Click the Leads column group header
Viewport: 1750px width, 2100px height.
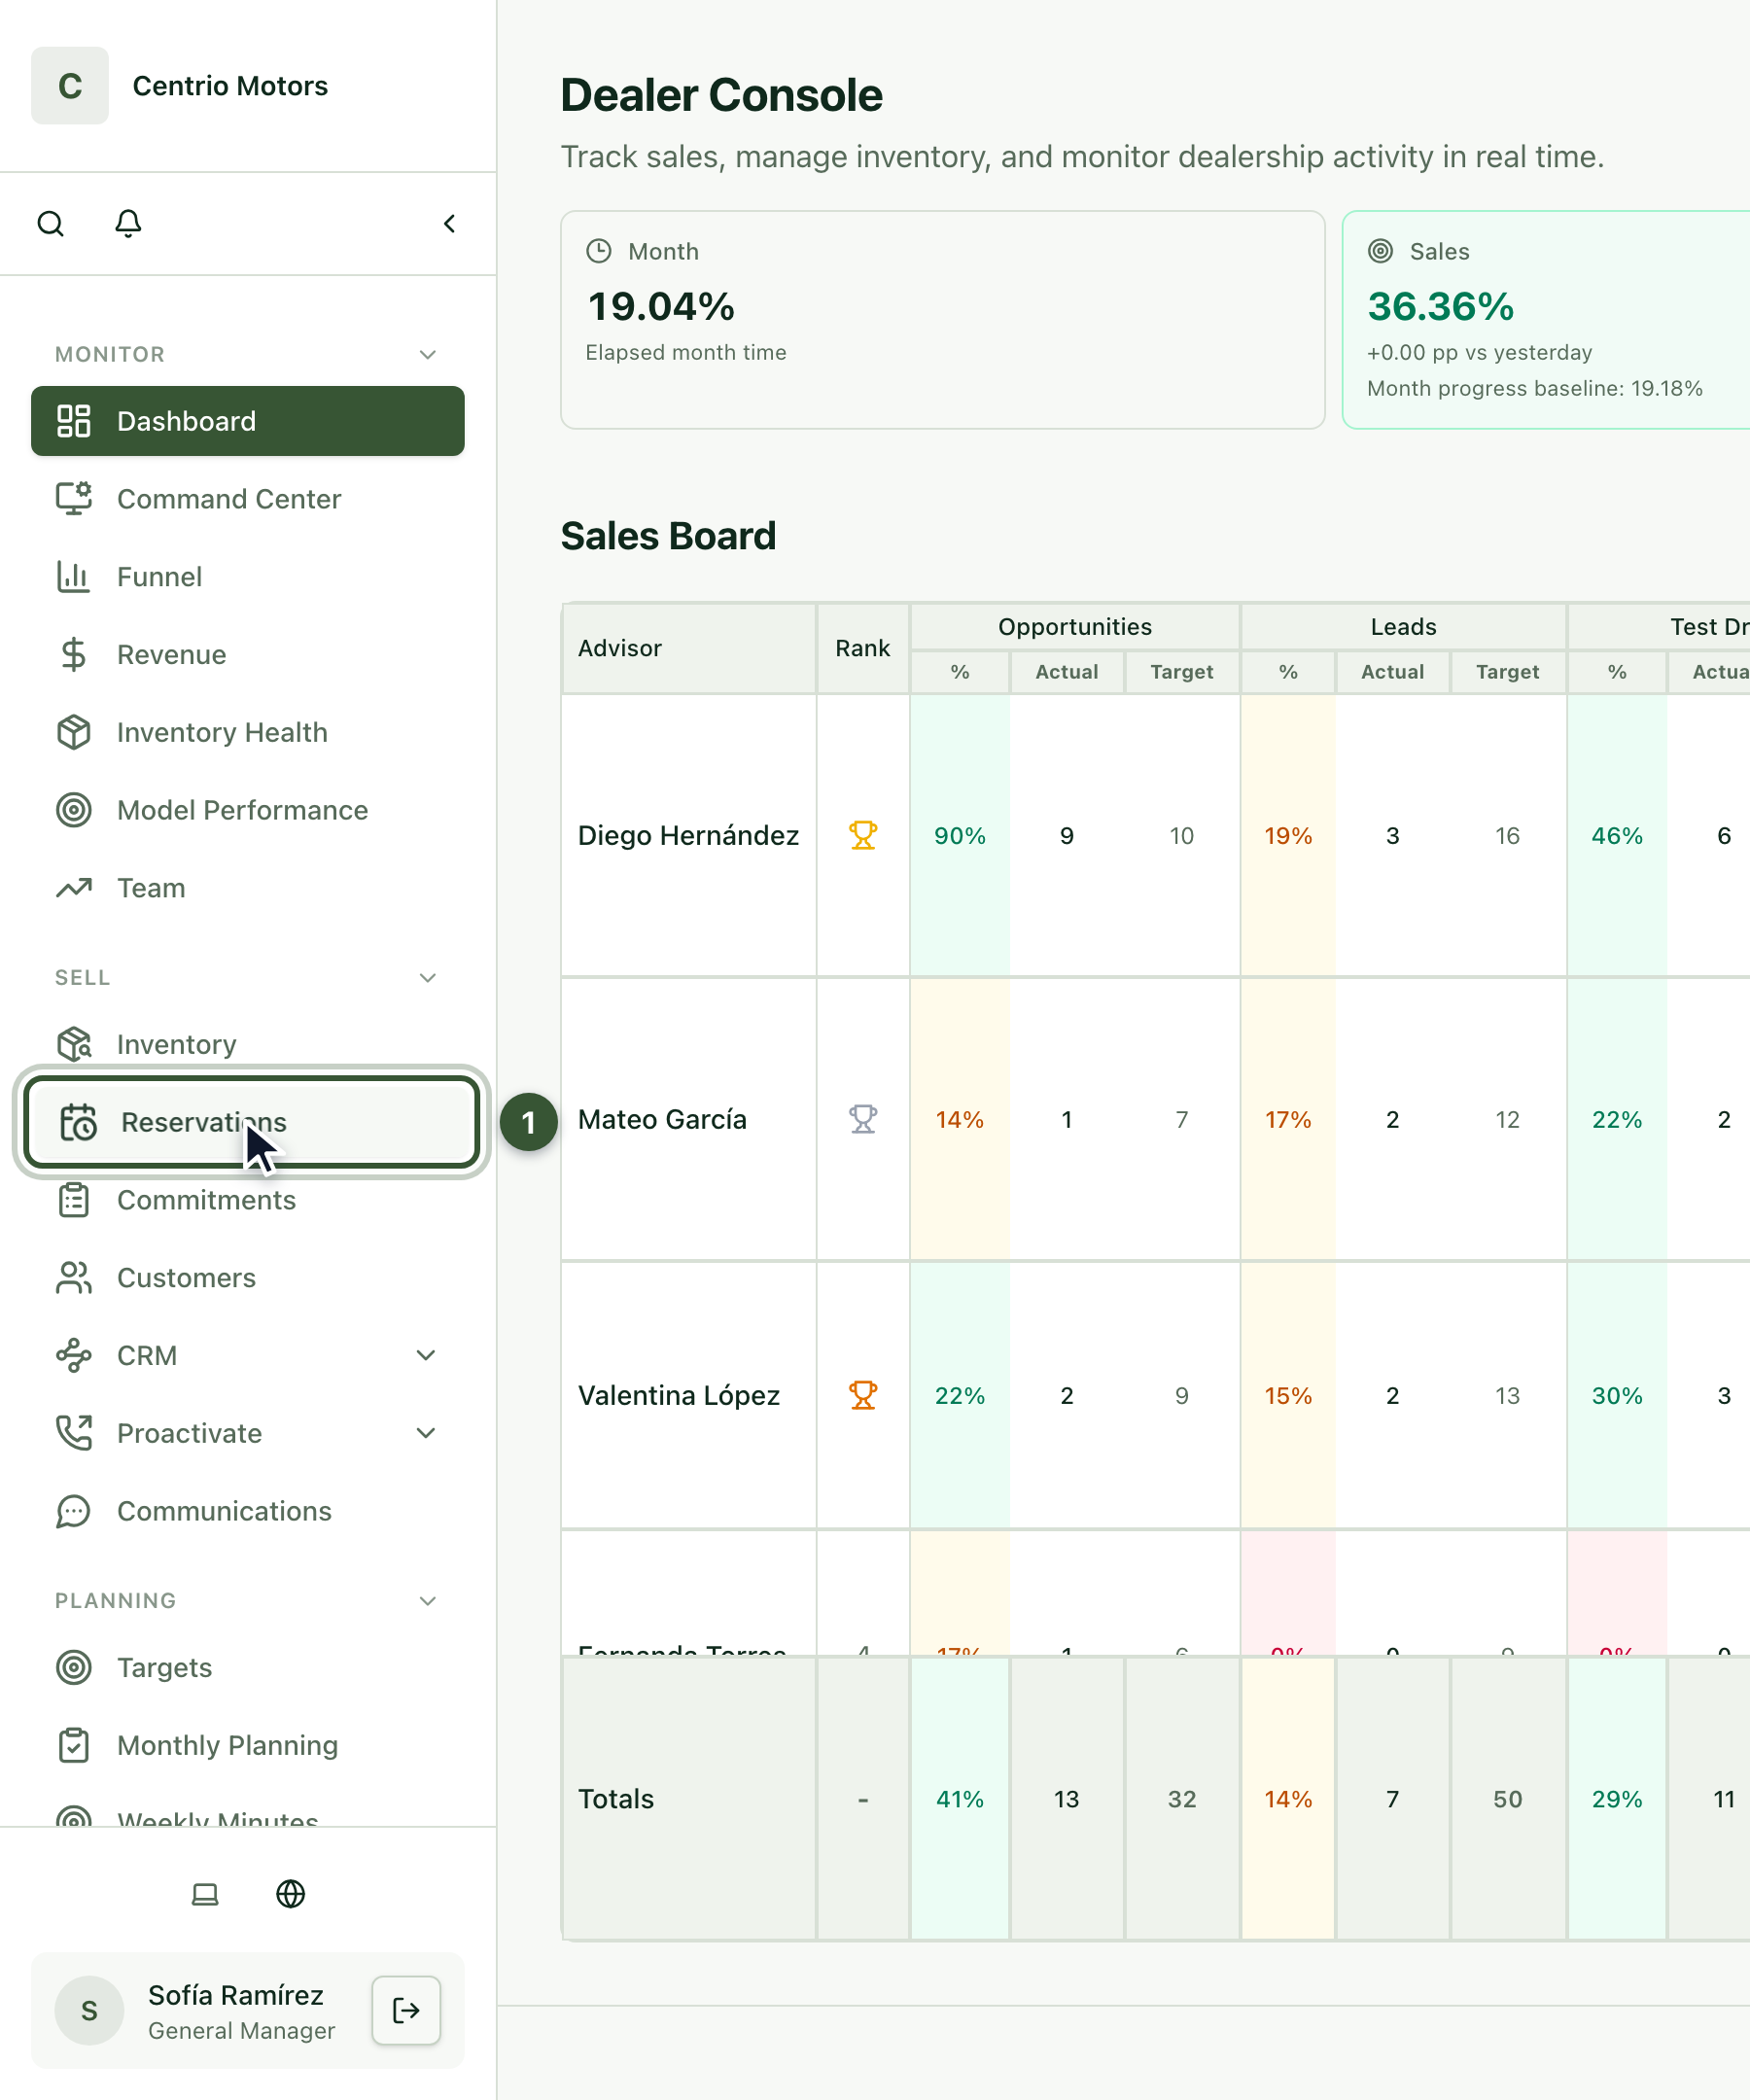pos(1403,626)
